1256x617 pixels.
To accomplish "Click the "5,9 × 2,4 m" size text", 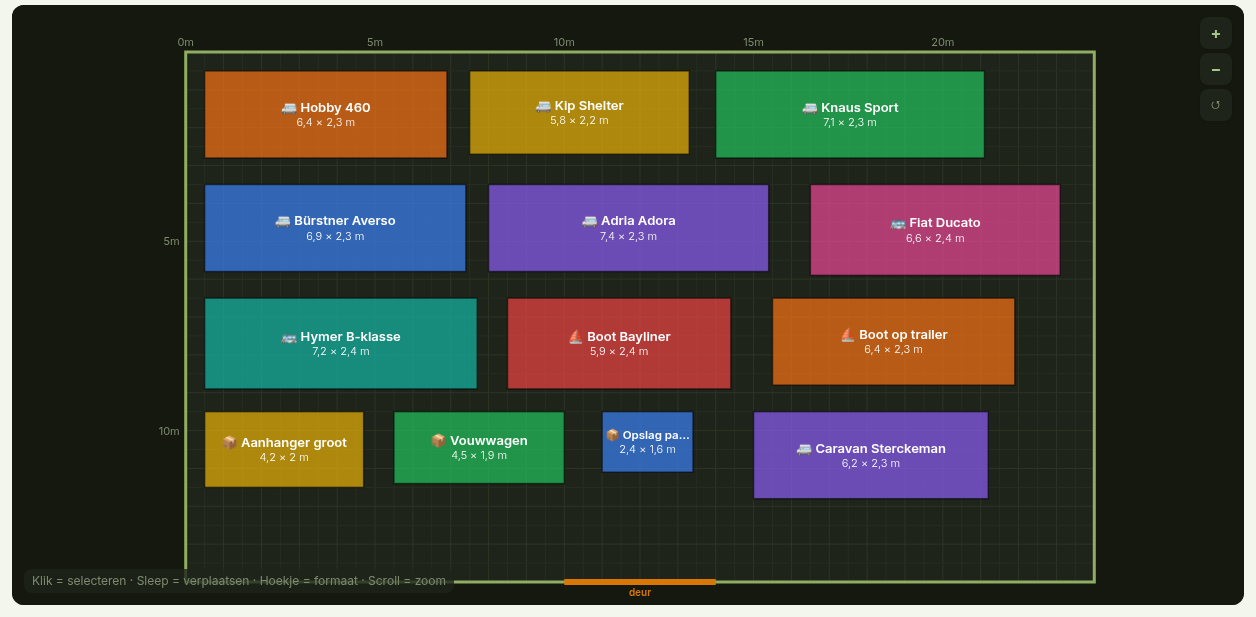I will [x=619, y=352].
